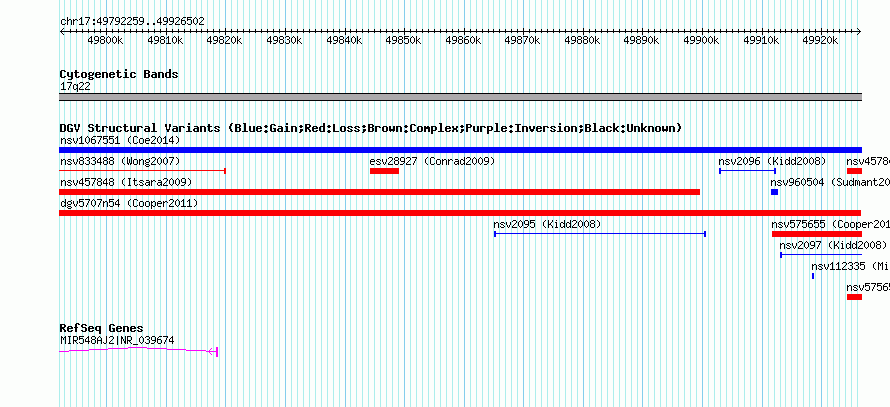Viewport: 890px width, 407px height.
Task: Click the chr17:49792259..49926502 coordinate label
Action: 132,22
